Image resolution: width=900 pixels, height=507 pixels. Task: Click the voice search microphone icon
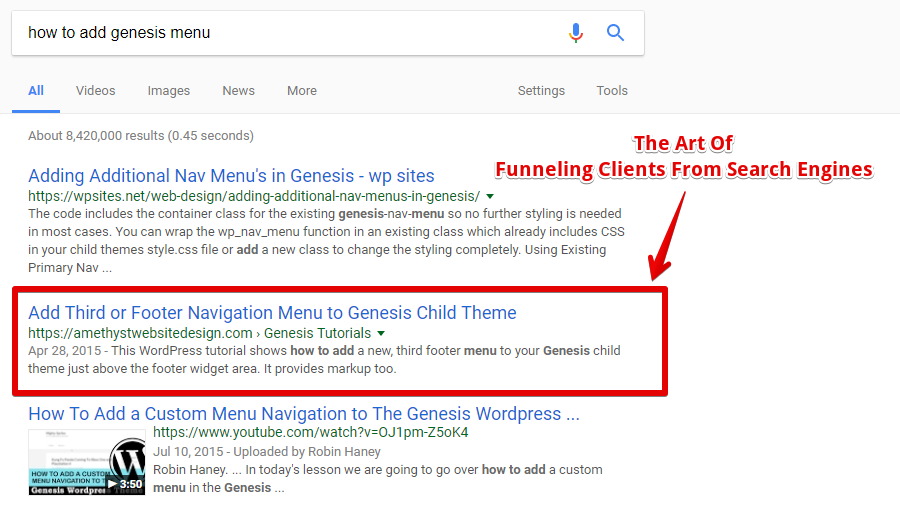tap(575, 33)
